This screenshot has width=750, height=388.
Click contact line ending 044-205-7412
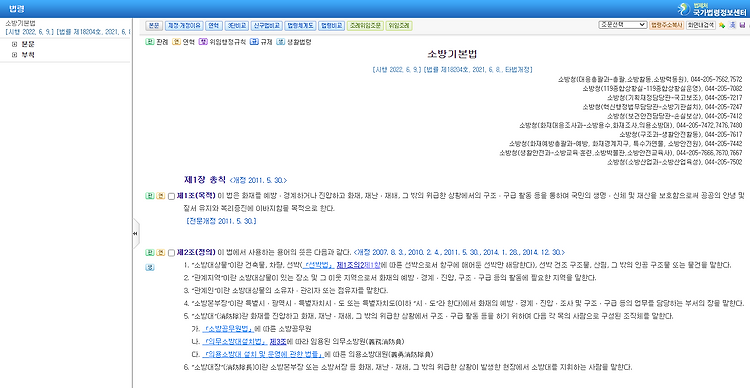point(674,116)
